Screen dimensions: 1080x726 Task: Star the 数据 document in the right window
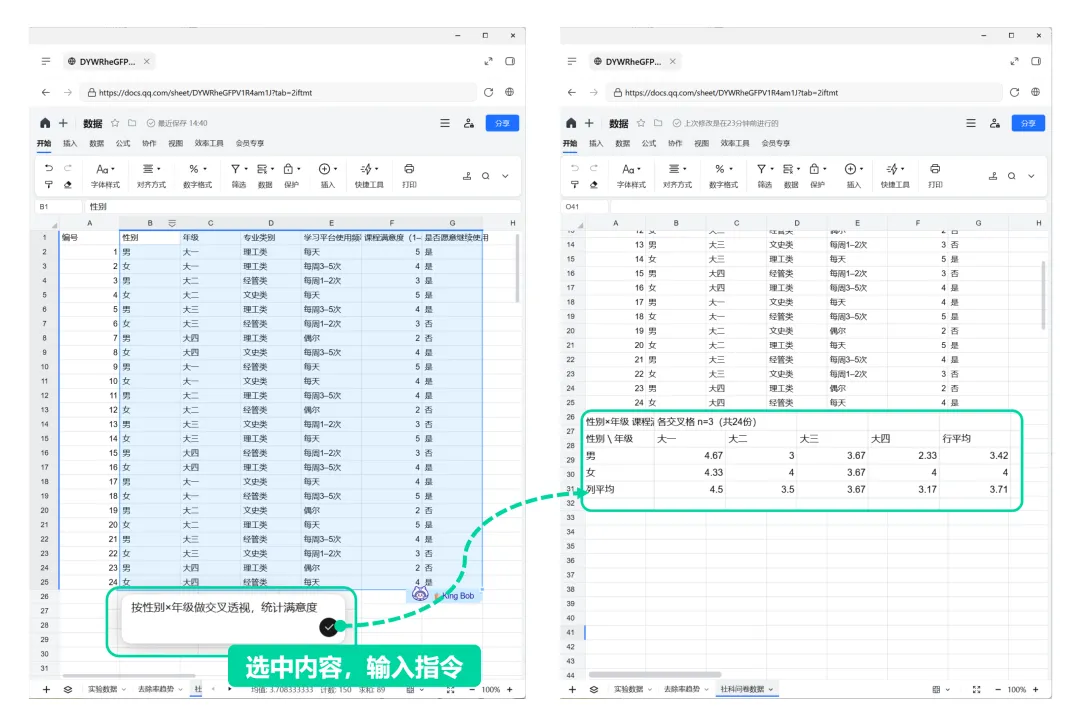[x=641, y=123]
